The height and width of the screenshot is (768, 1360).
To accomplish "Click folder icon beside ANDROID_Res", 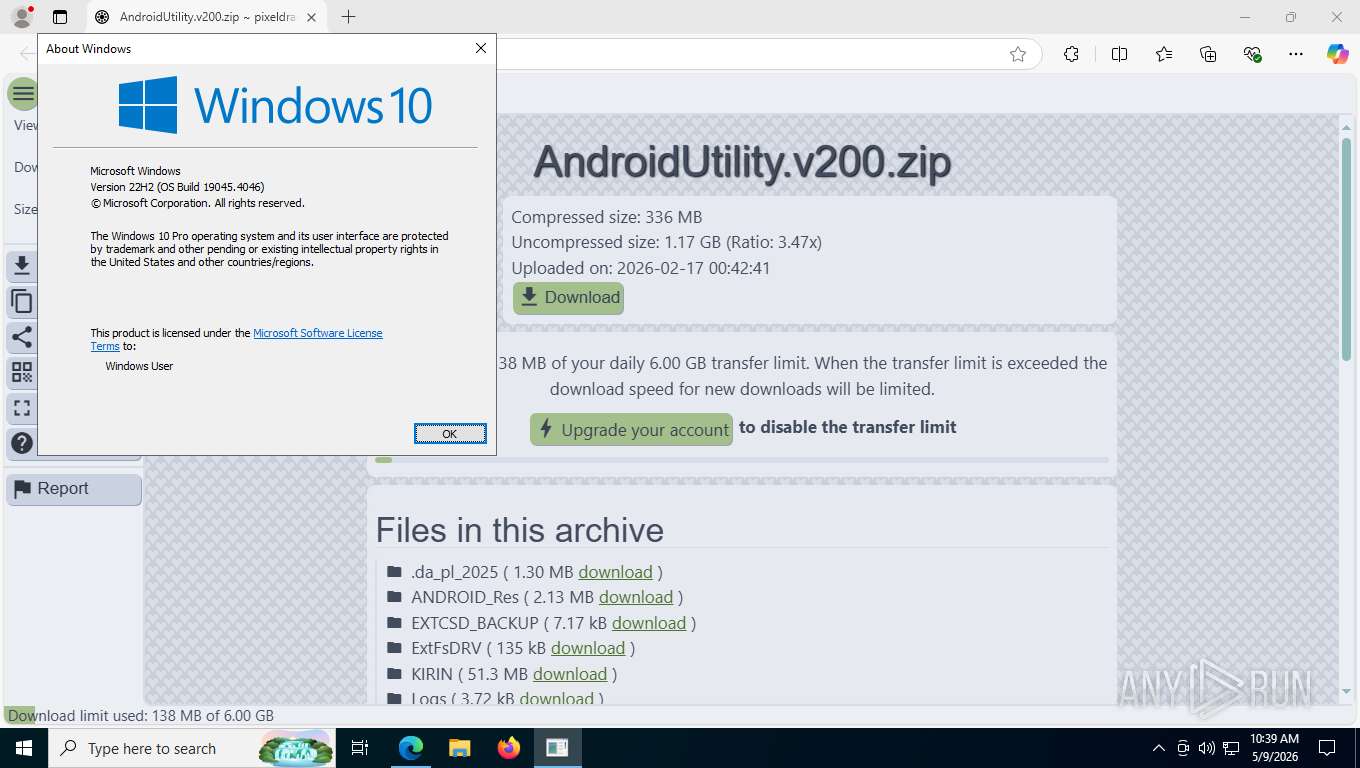I will coord(394,598).
